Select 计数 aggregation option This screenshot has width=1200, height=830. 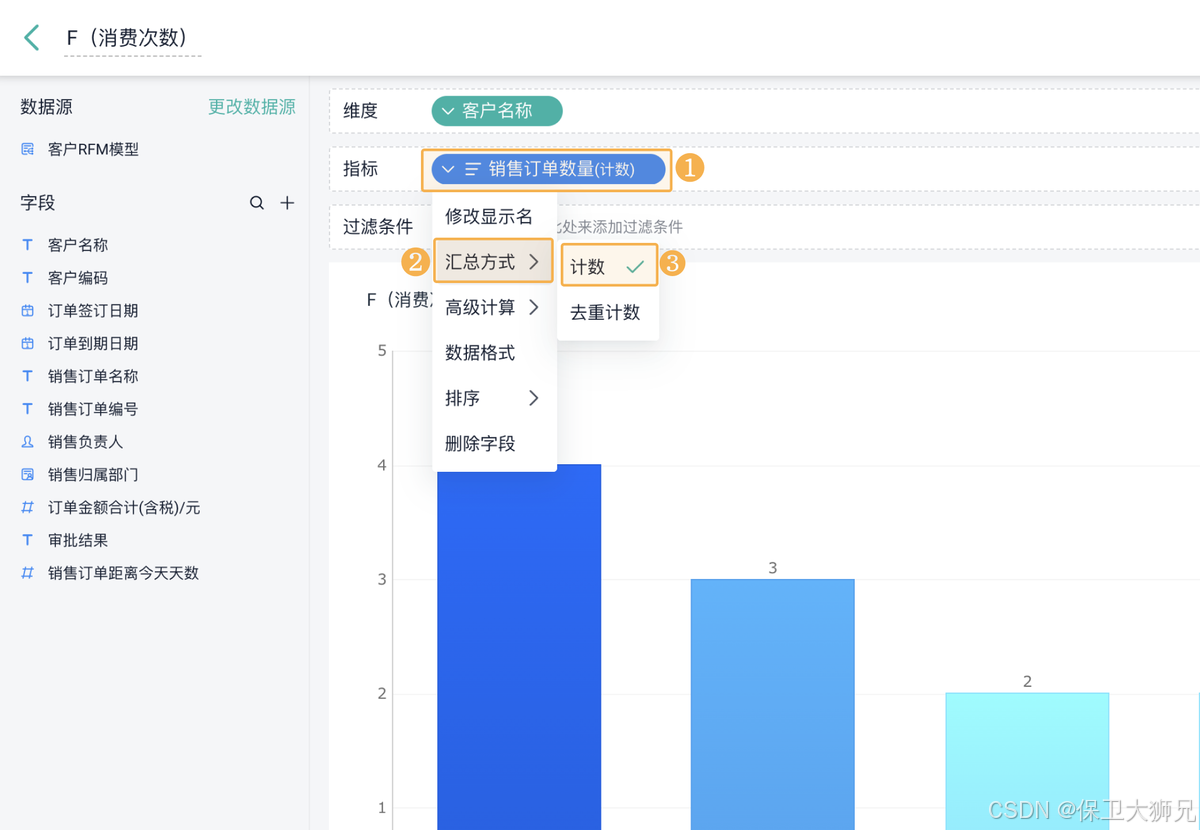[609, 266]
